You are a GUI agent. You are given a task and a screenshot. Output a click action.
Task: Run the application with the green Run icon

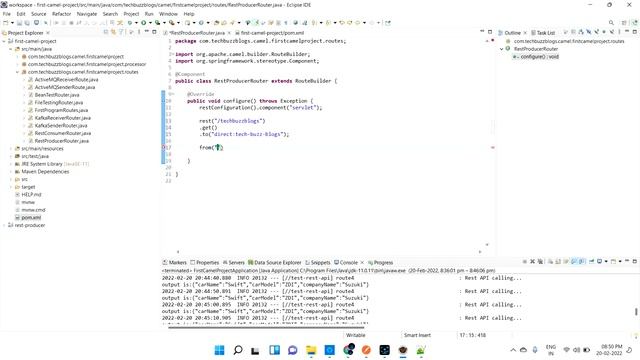[x=143, y=23]
